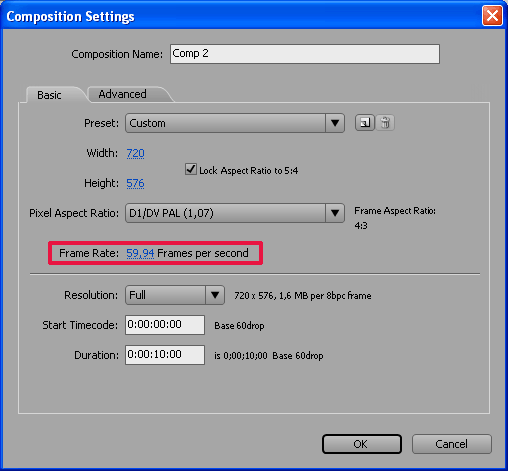This screenshot has height=471, width=508.
Task: Click the Frame Rate value 59,94
Action: pos(140,253)
